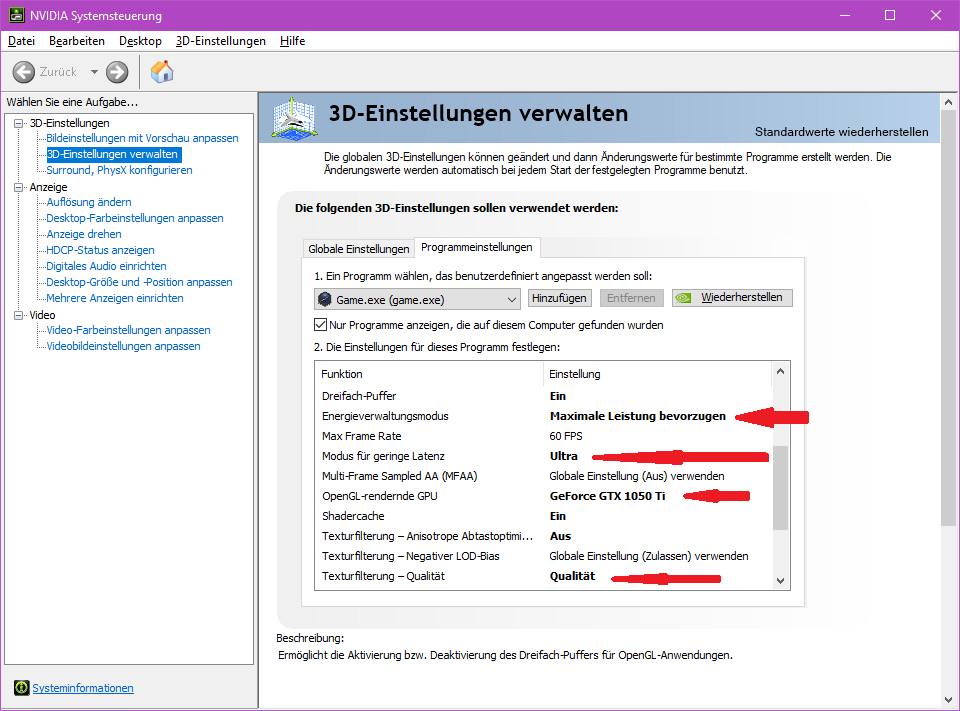This screenshot has height=711, width=960.
Task: Click the settings list scroll-down arrow
Action: click(x=780, y=581)
